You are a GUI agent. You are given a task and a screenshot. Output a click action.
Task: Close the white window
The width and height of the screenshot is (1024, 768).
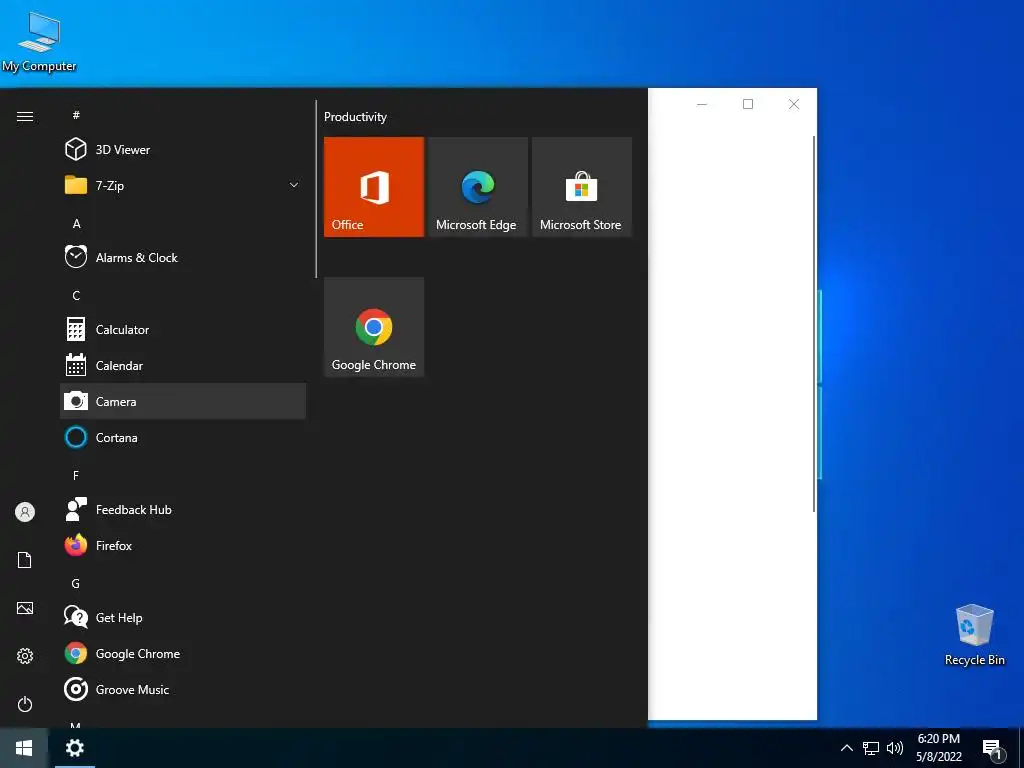coord(793,104)
